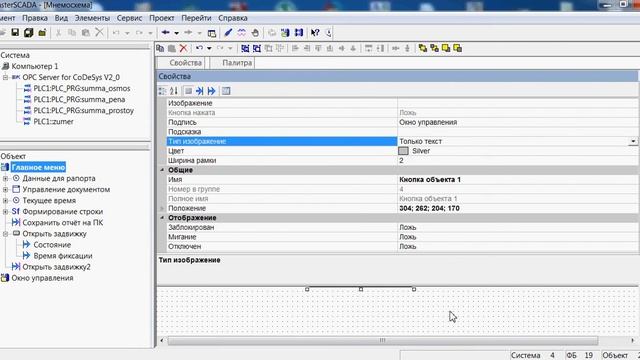Click the Save All icon
This screenshot has height=360, width=640.
29,33
